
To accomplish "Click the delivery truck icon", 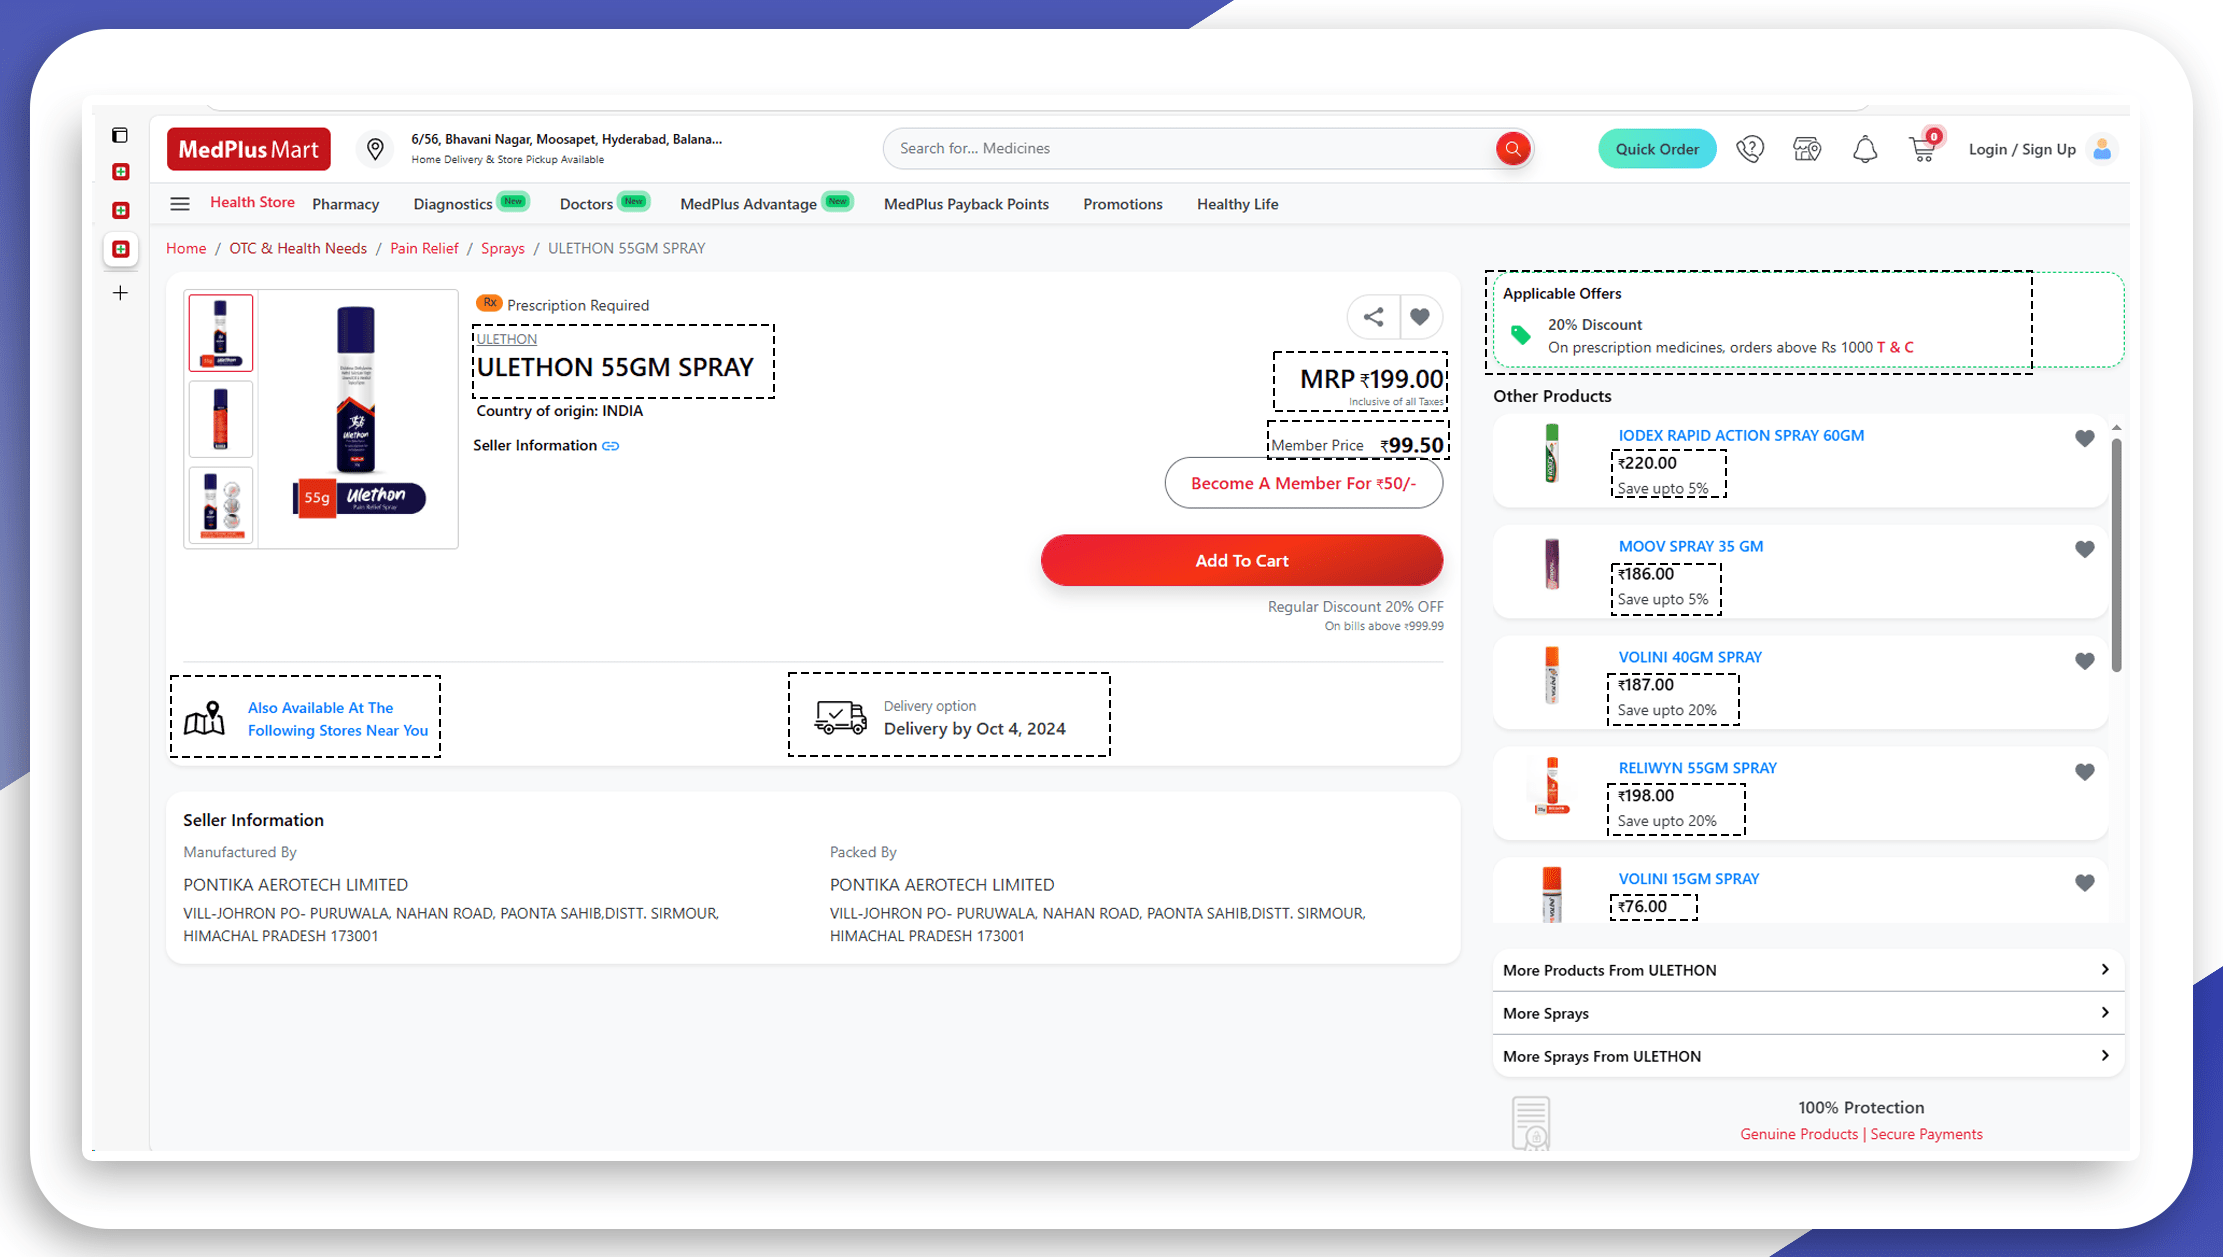I will click(x=840, y=717).
